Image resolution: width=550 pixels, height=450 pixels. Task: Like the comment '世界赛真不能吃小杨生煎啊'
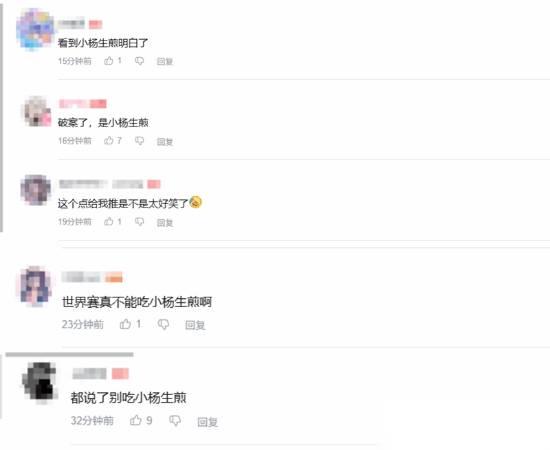click(x=125, y=324)
